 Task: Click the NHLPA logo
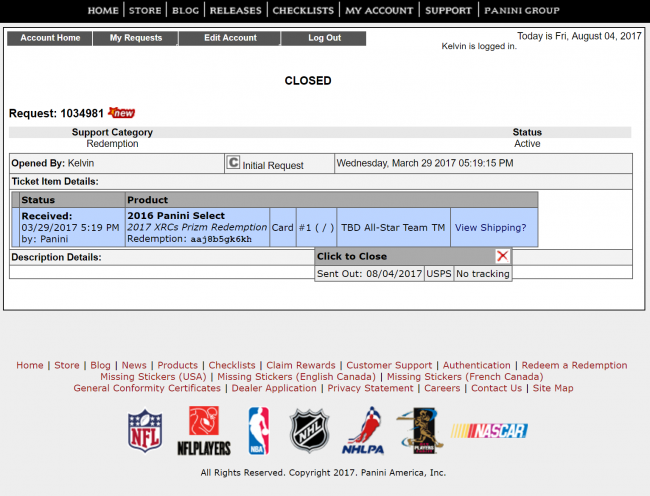pyautogui.click(x=363, y=430)
